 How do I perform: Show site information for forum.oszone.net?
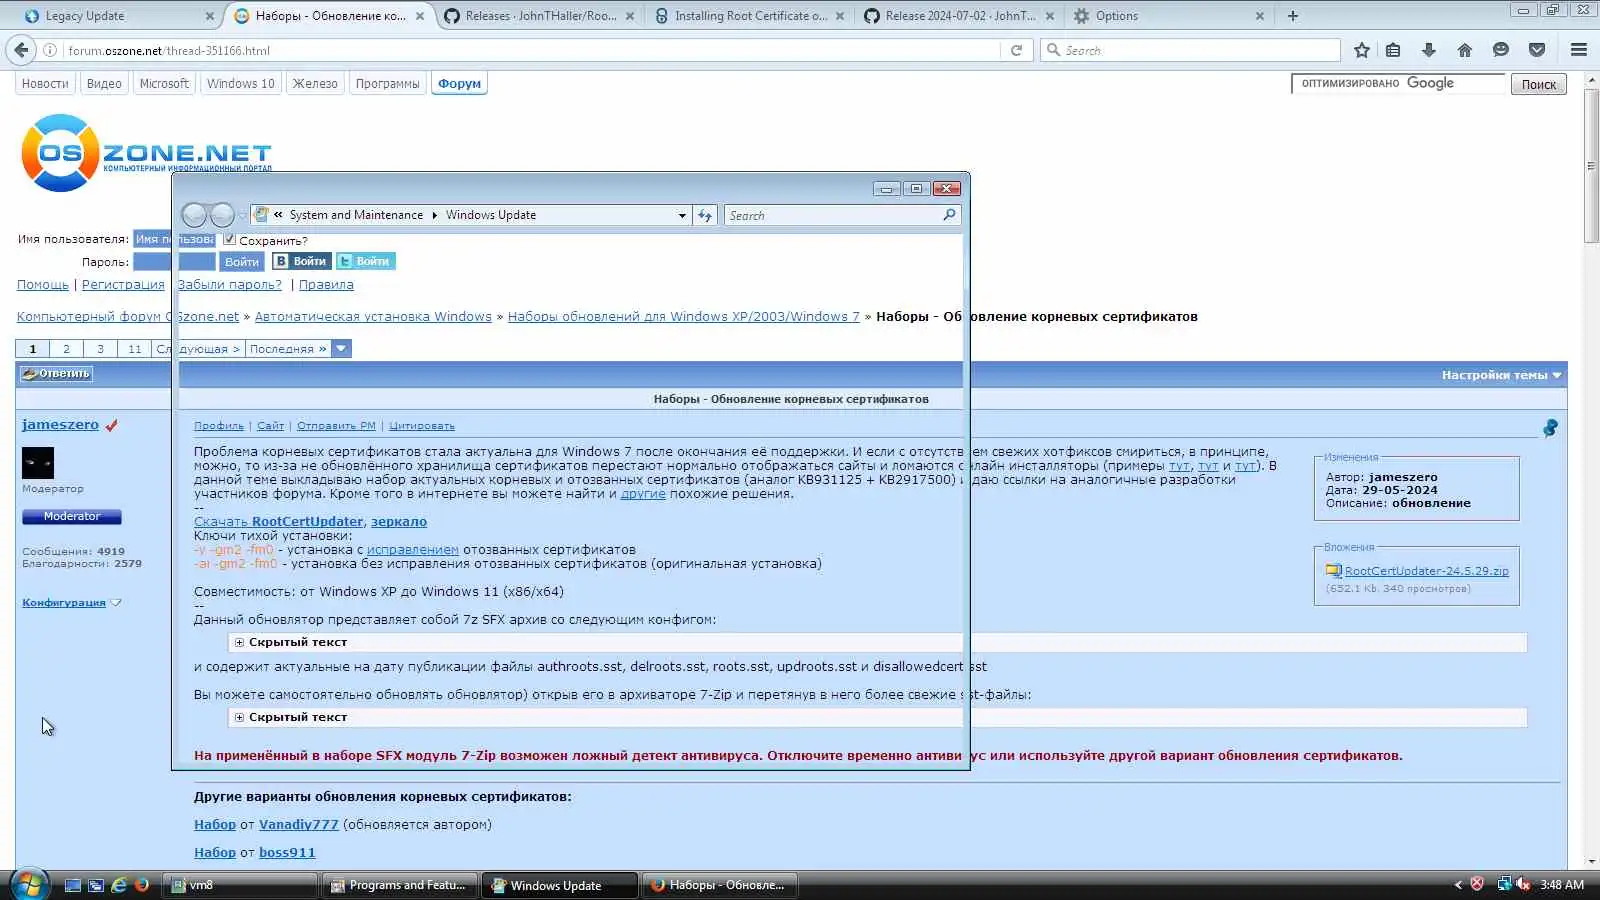tap(49, 50)
